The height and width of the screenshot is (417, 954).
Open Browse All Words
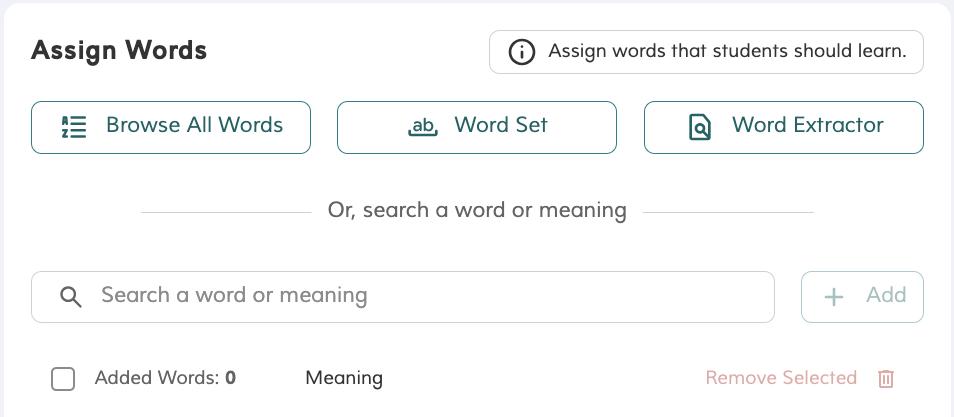[171, 127]
